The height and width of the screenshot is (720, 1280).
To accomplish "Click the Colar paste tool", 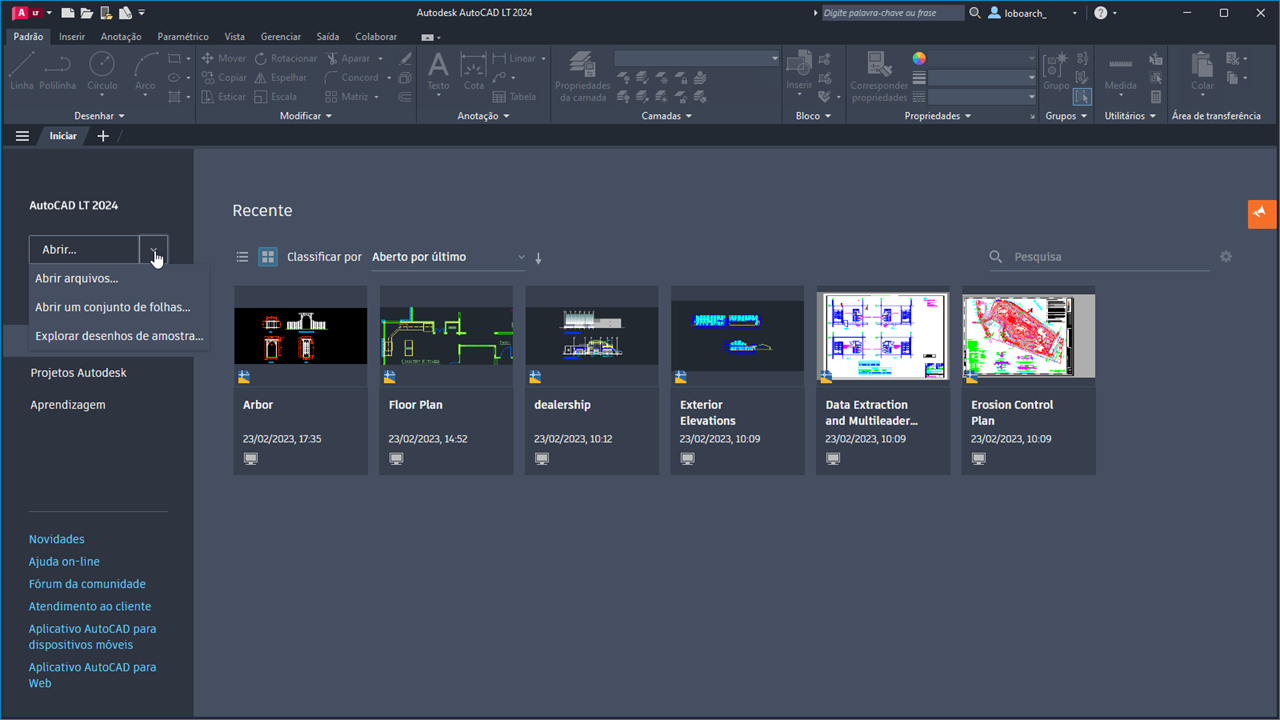I will (x=1202, y=72).
